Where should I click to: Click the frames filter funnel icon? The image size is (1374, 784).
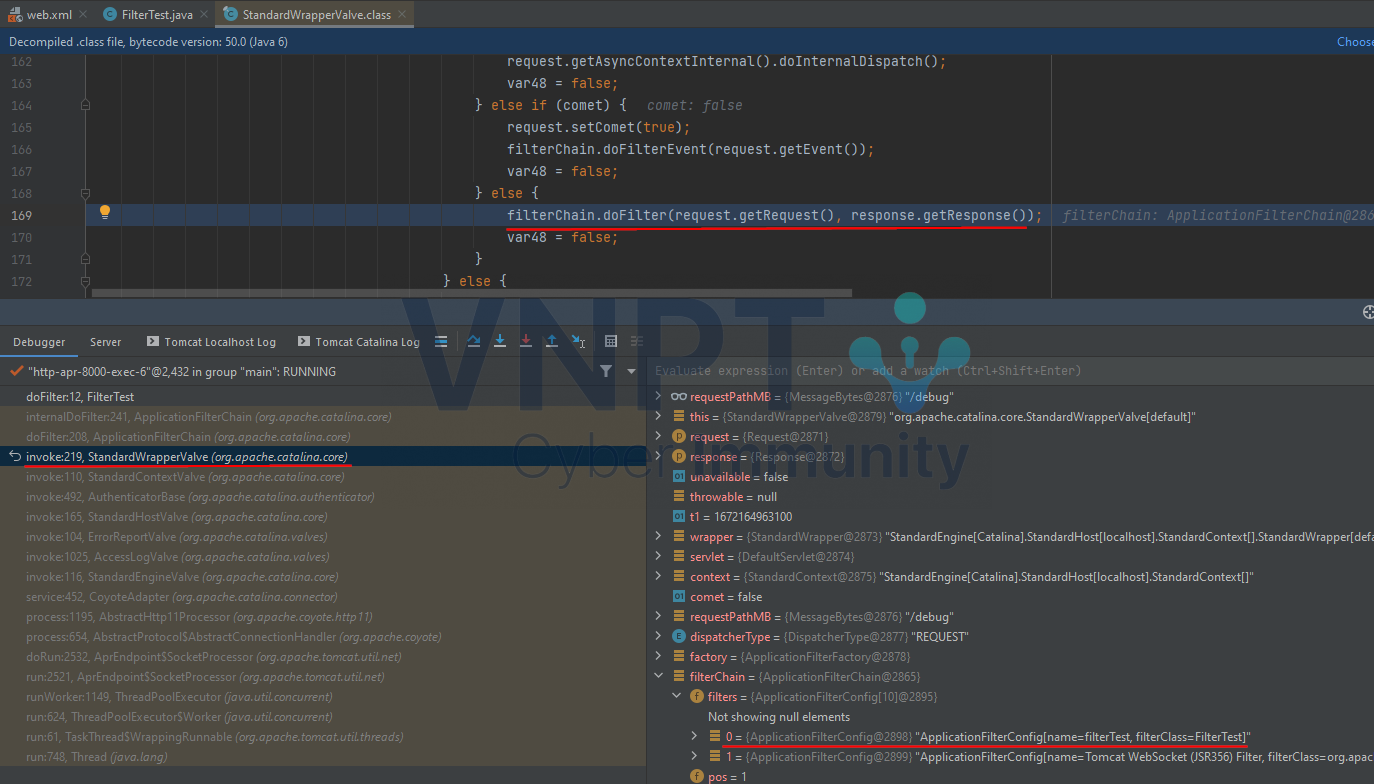(x=605, y=371)
